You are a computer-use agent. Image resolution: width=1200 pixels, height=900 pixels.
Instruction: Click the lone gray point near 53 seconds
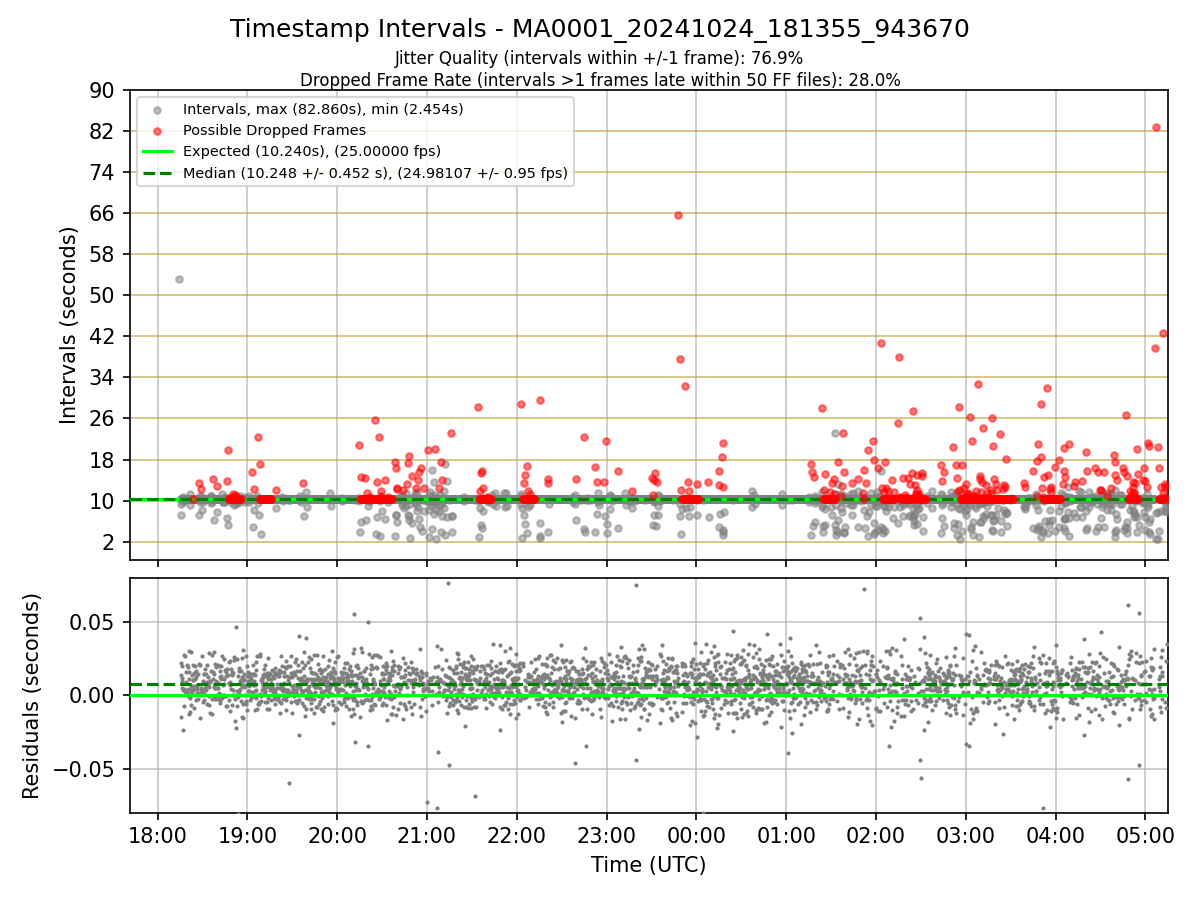click(179, 279)
